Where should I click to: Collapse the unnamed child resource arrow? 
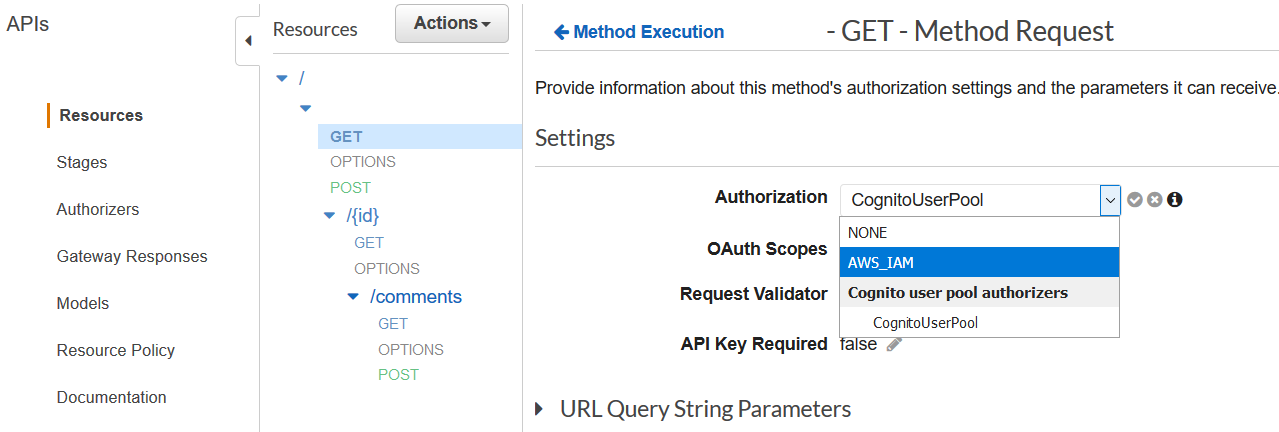(x=306, y=107)
